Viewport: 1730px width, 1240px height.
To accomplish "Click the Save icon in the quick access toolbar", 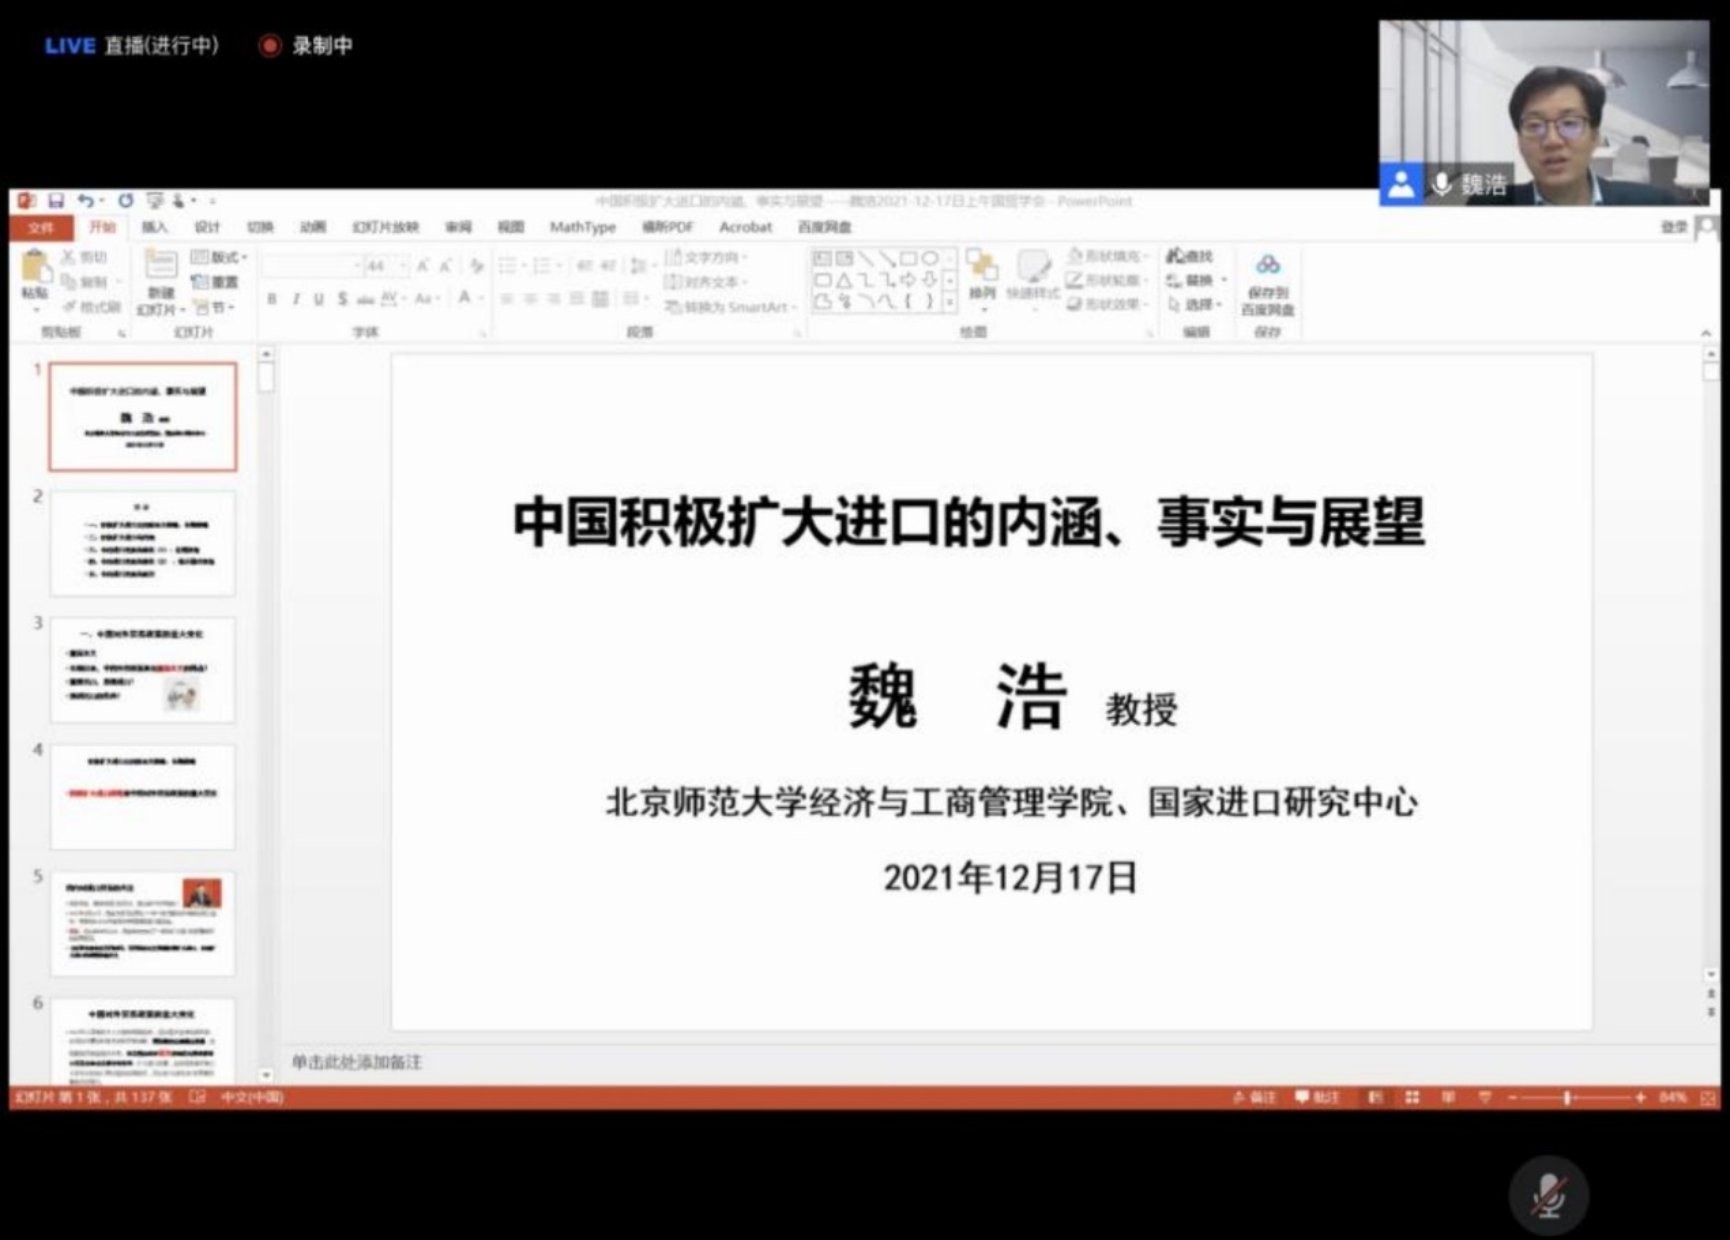I will pos(58,200).
